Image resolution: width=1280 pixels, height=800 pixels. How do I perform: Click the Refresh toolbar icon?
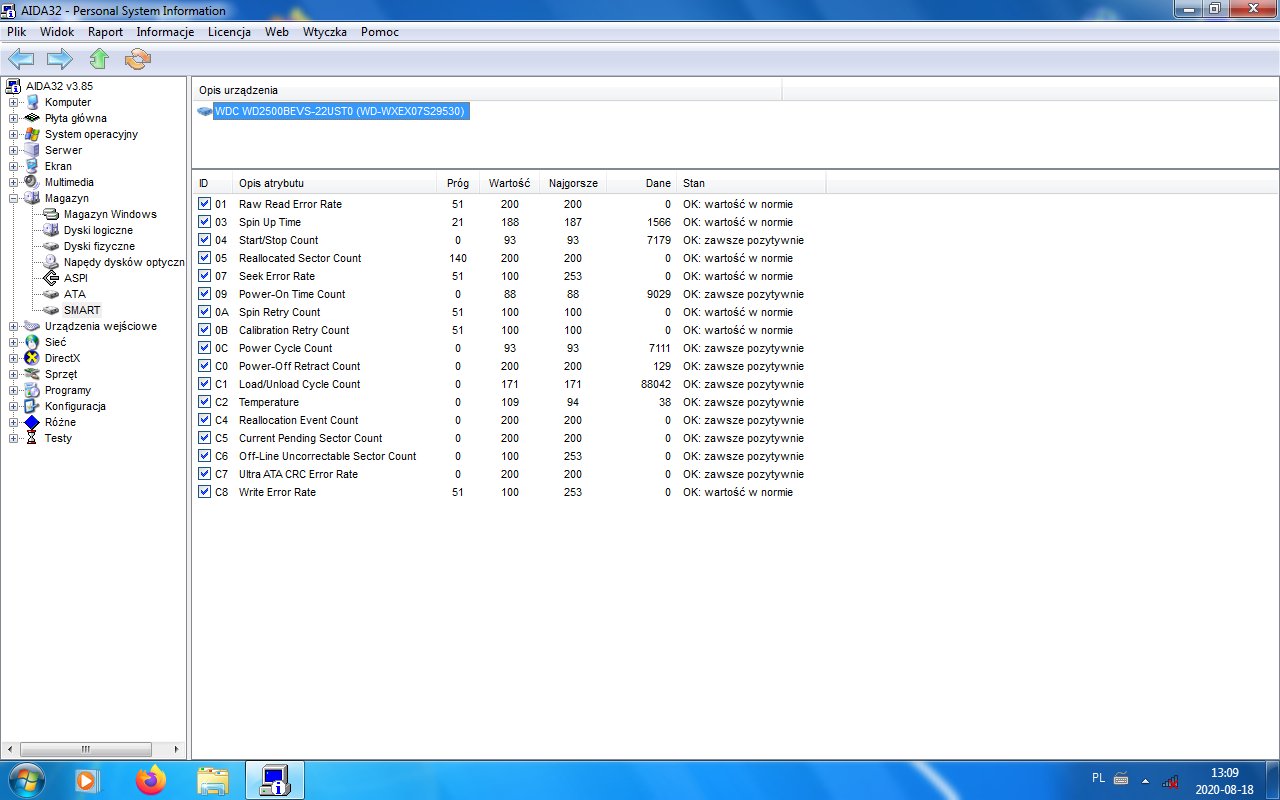coord(138,59)
